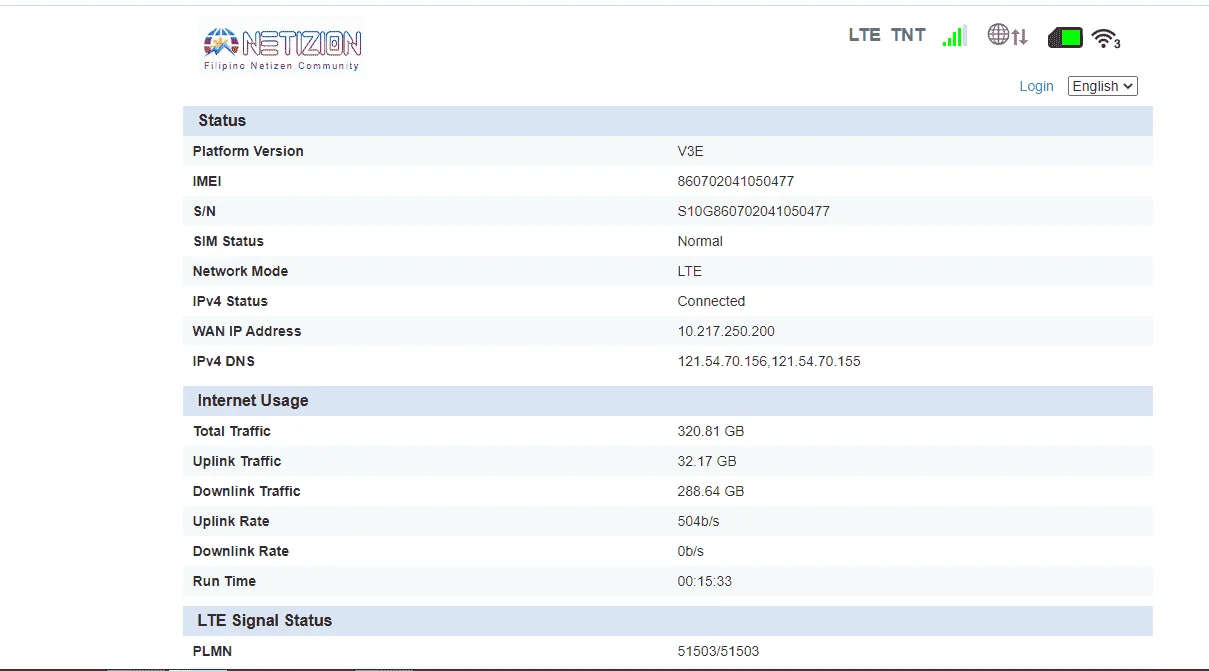Select the run time value 00:15:33
The width and height of the screenshot is (1209, 671).
point(705,581)
